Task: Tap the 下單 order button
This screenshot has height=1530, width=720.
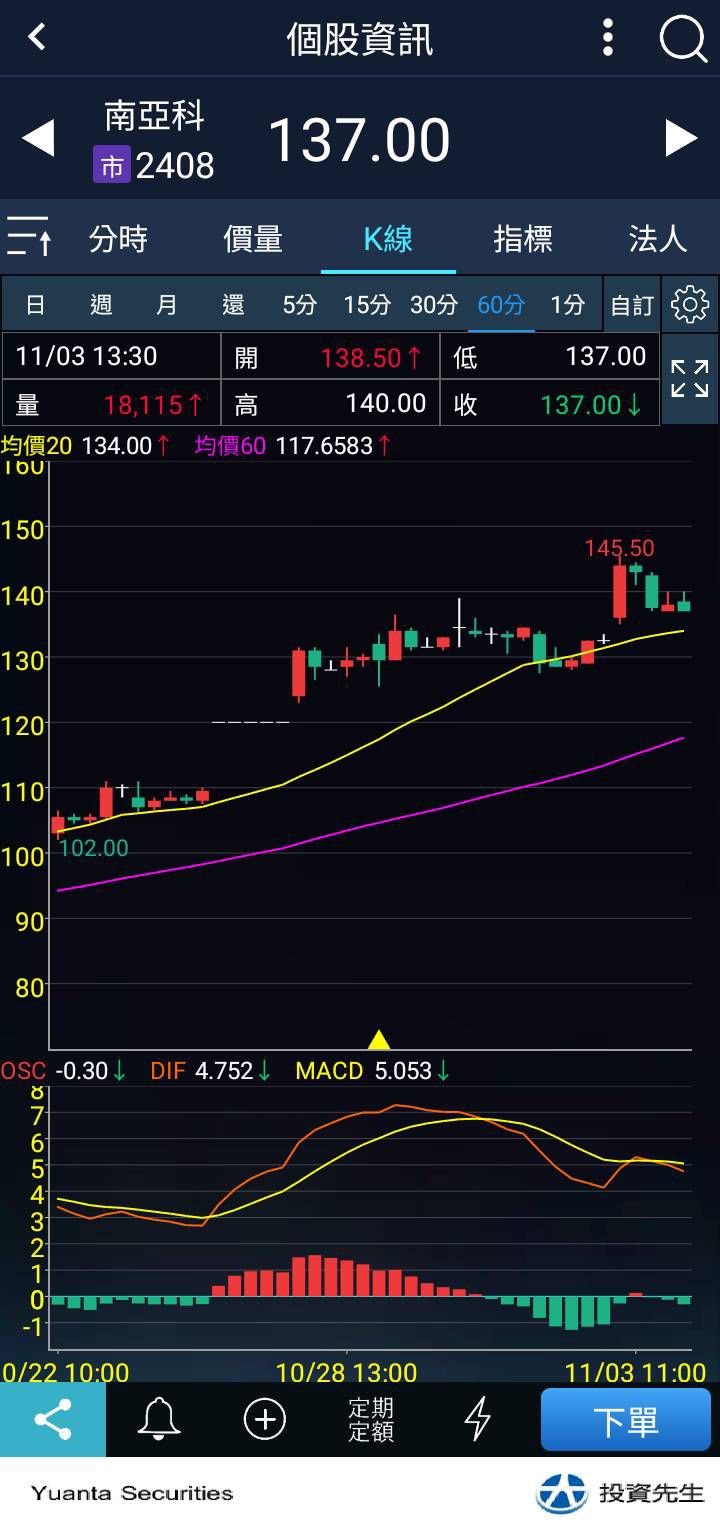Action: click(x=626, y=1419)
